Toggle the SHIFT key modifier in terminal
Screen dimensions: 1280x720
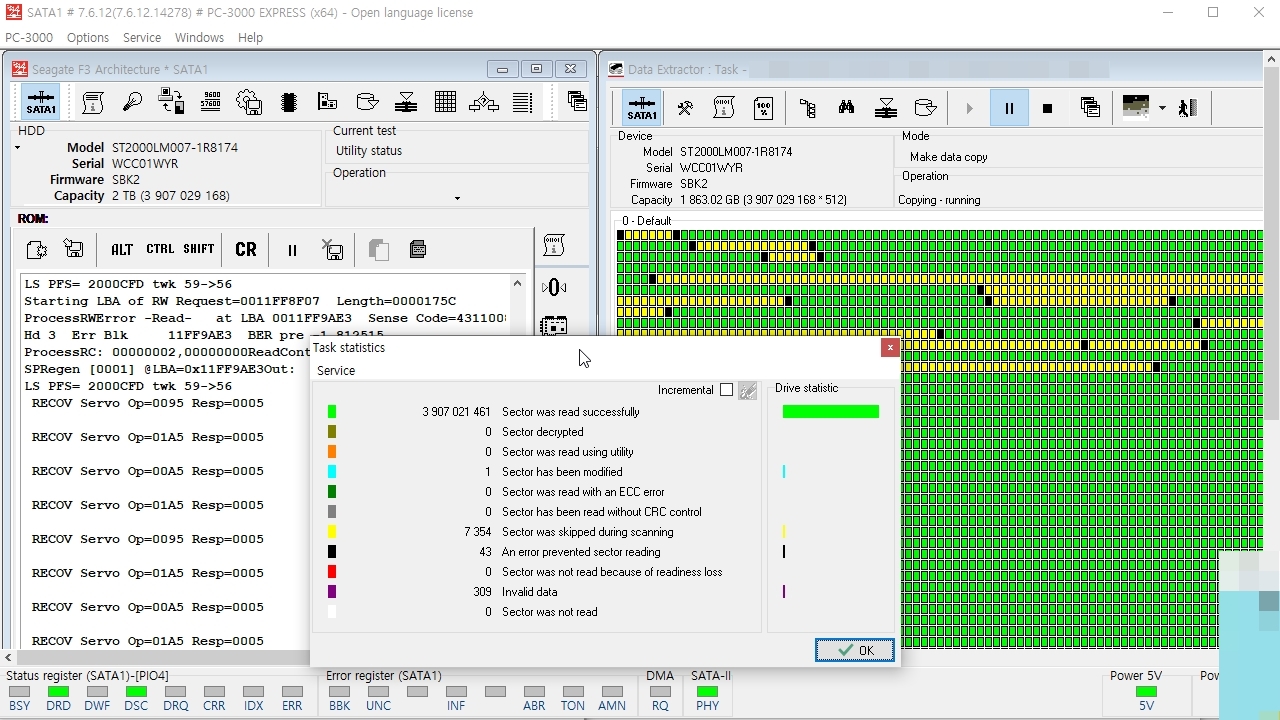pyautogui.click(x=198, y=250)
